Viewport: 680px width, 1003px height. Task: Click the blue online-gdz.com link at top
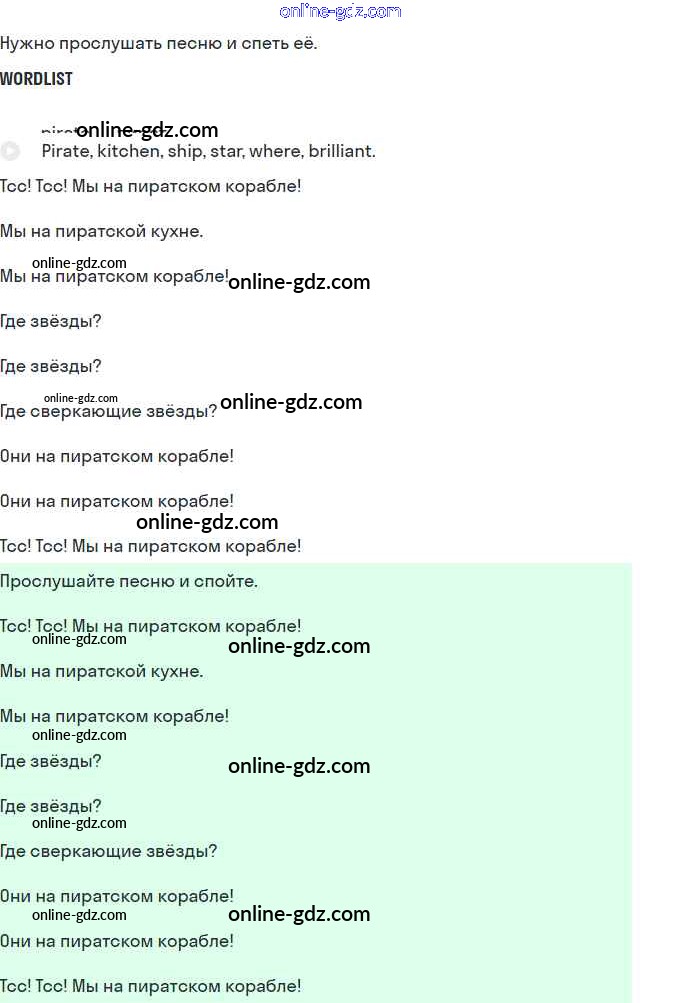340,11
